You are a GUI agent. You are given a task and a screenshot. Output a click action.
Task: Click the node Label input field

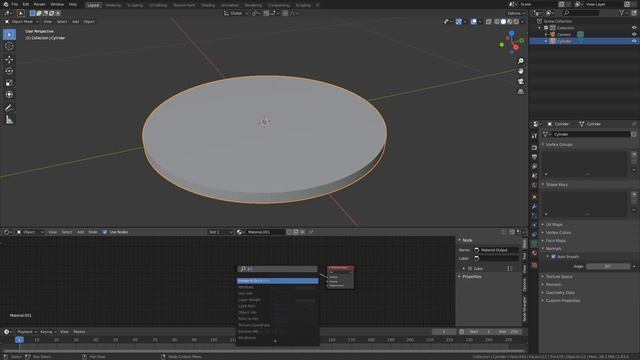point(496,258)
